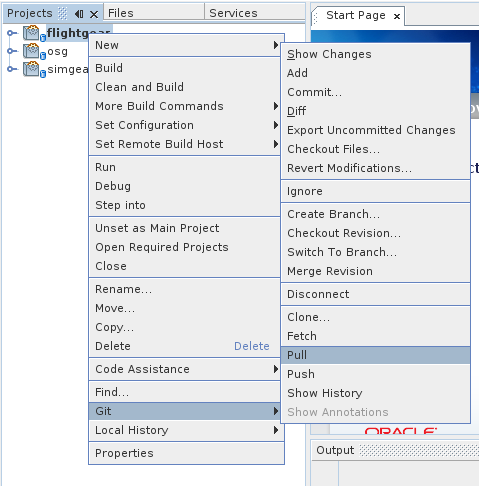The width and height of the screenshot is (479, 486).
Task: Click the Output panel title
Action: [335, 450]
